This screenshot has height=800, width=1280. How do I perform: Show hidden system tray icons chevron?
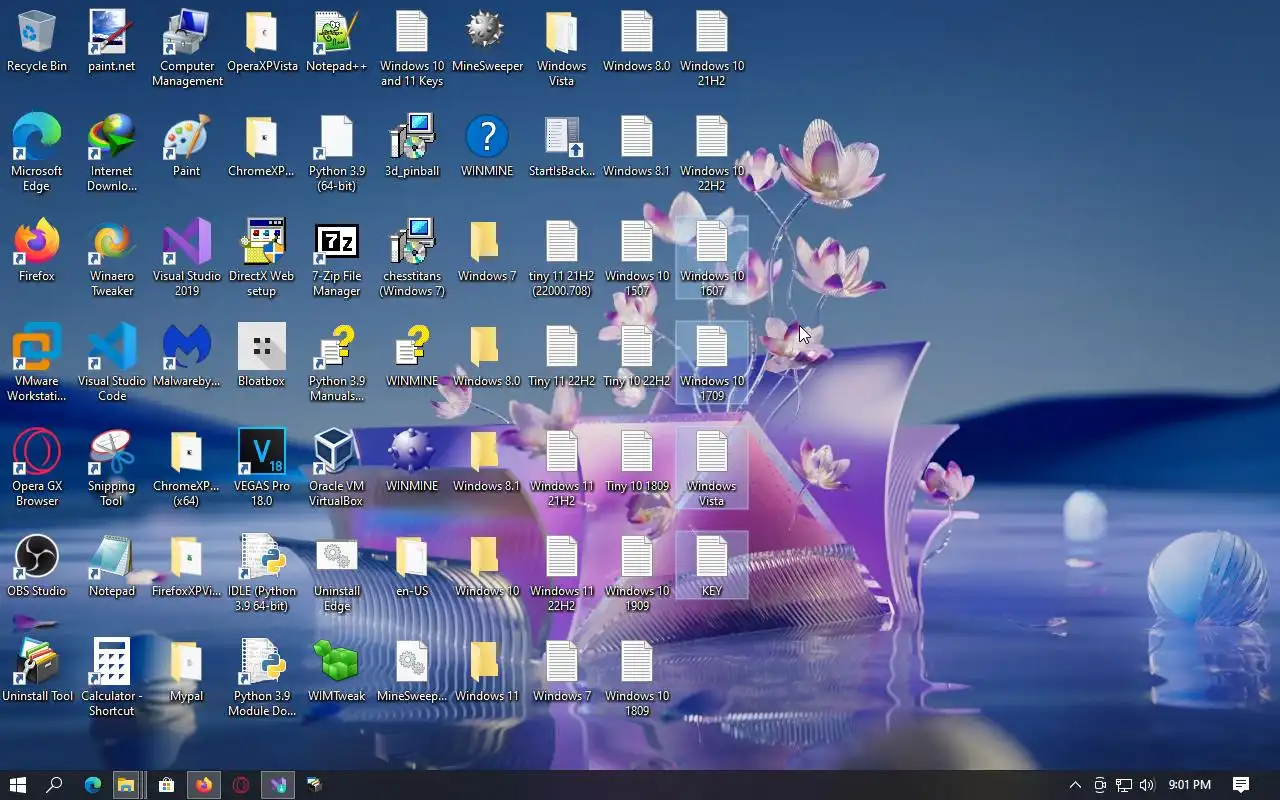1075,785
